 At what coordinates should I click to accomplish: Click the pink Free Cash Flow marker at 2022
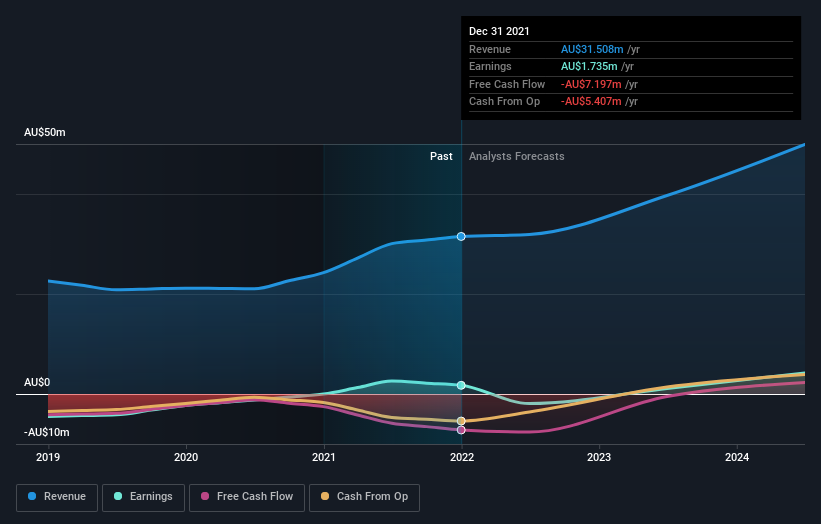click(461, 430)
